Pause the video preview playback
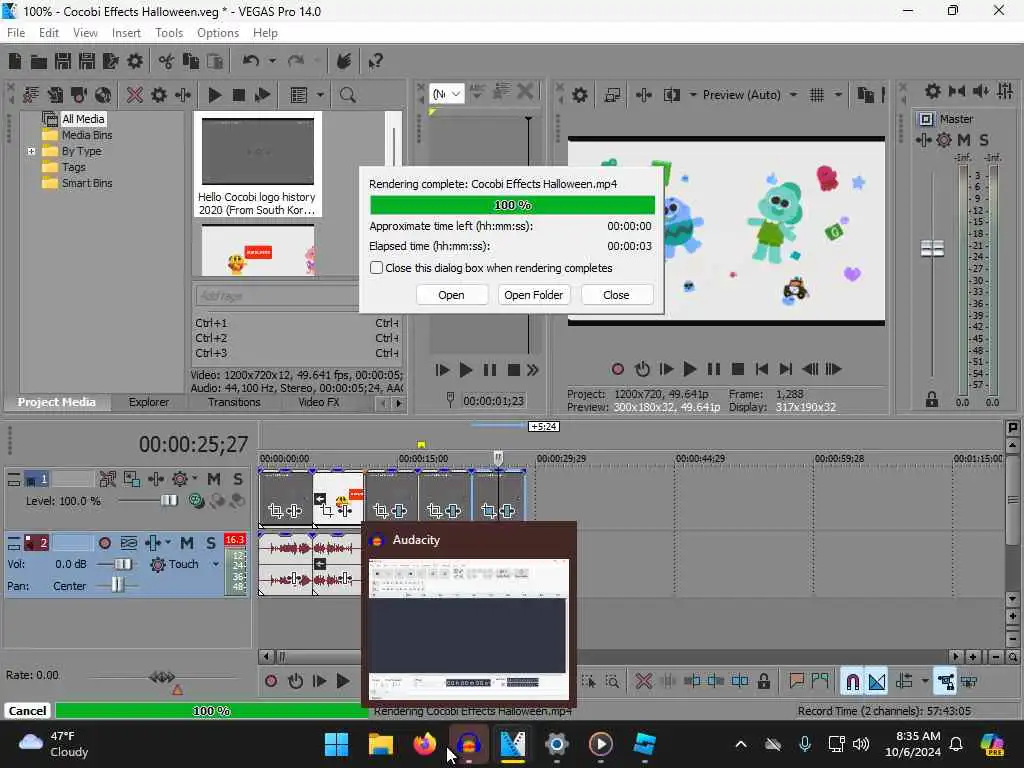The width and height of the screenshot is (1024, 768). click(x=713, y=369)
